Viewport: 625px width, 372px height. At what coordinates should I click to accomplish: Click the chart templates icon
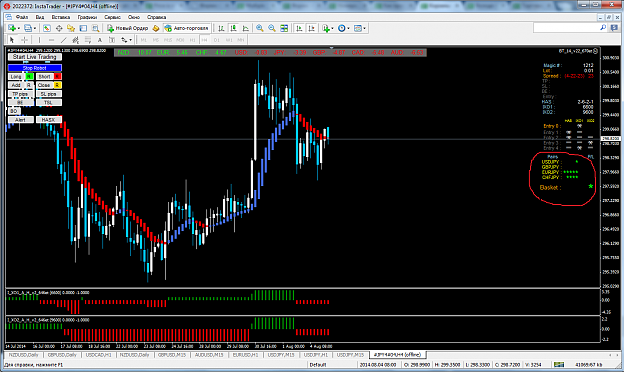point(358,28)
